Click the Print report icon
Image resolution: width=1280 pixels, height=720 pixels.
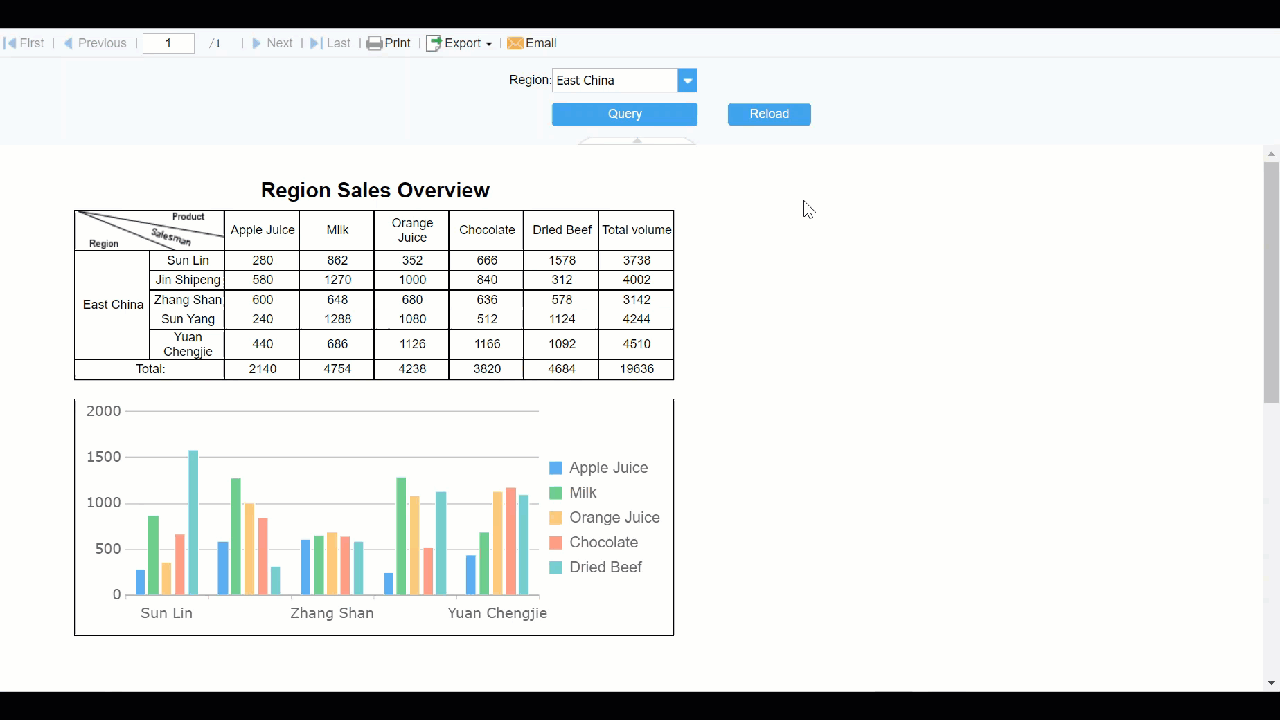(375, 42)
